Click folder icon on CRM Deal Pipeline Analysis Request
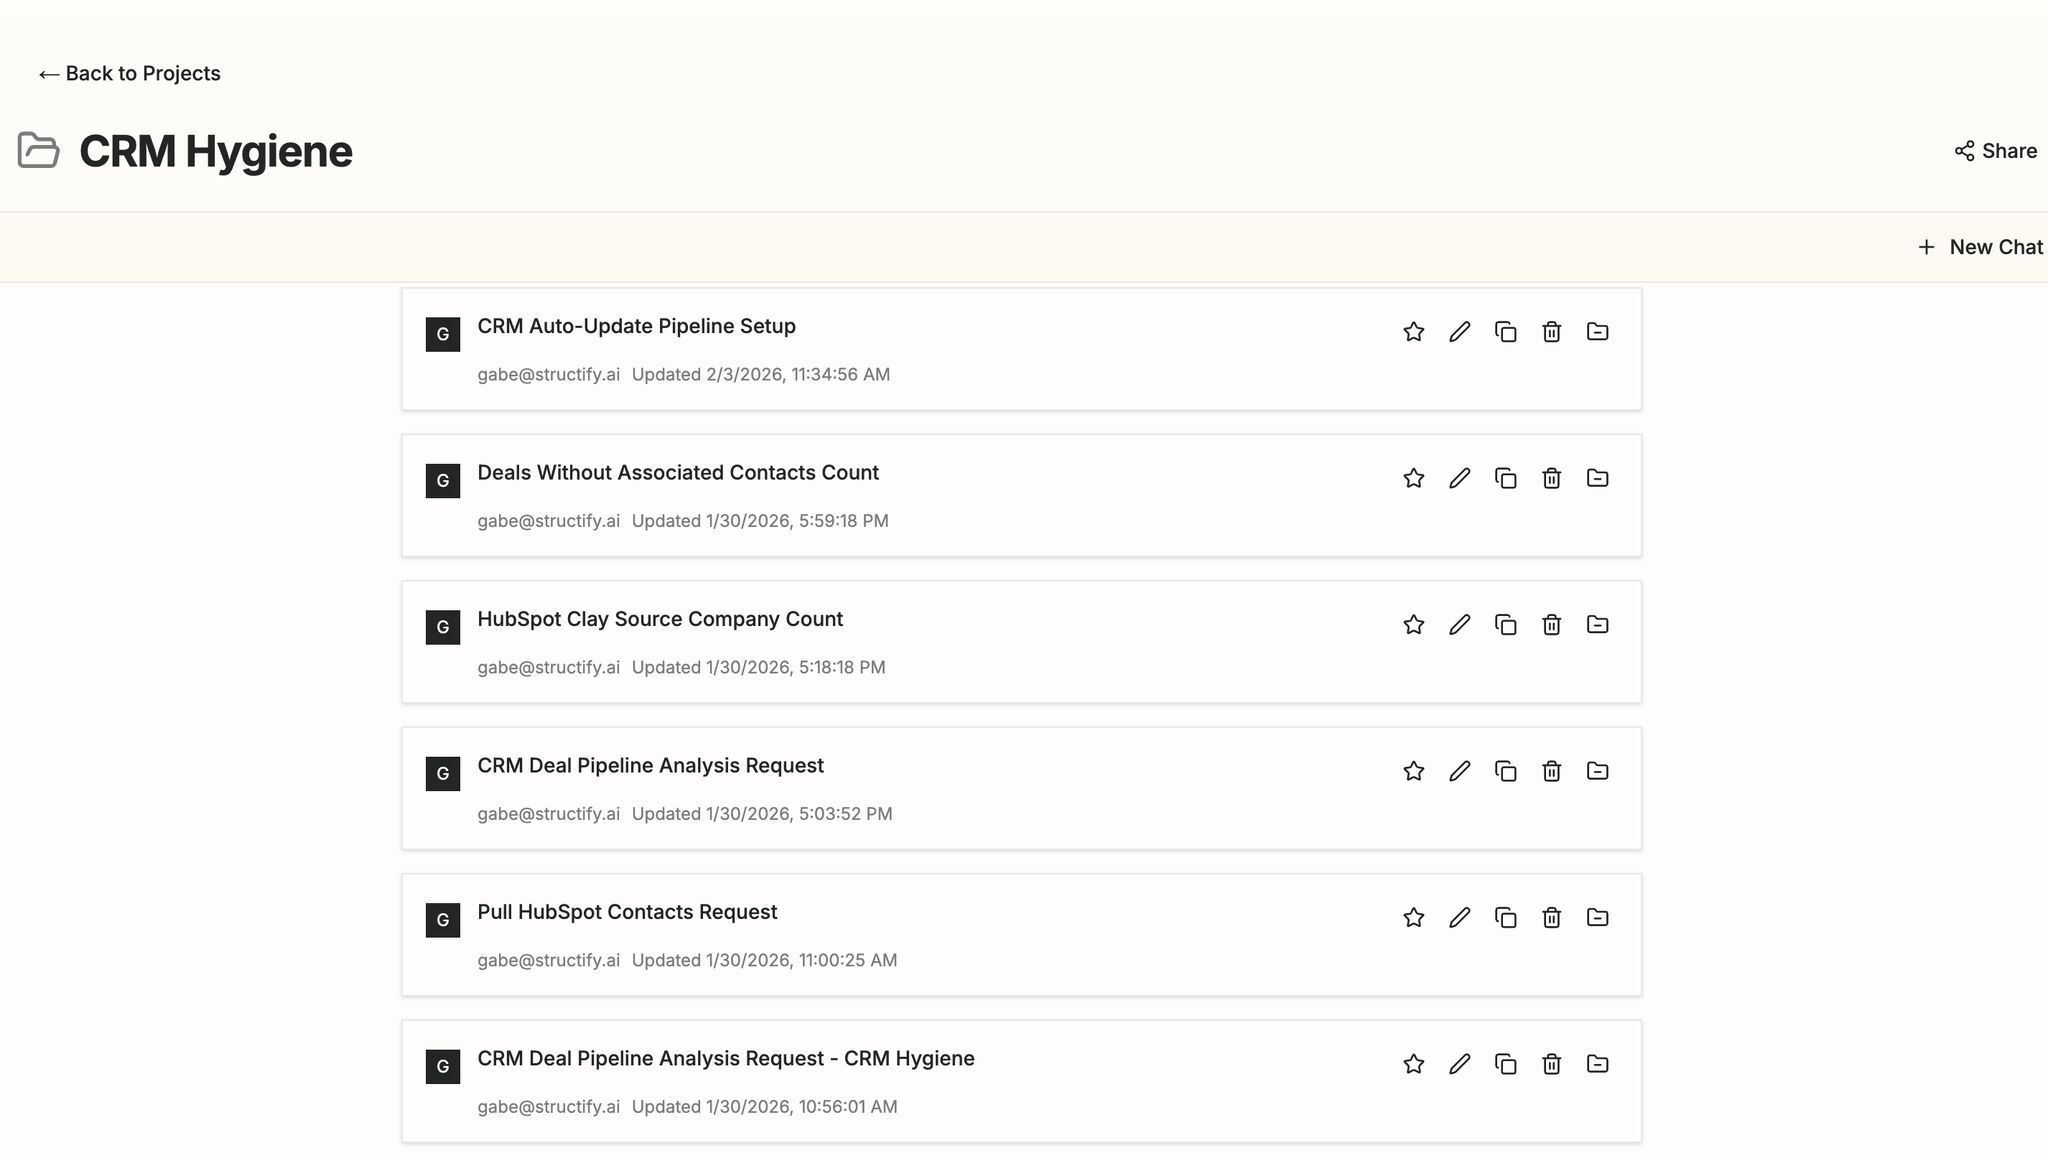Image resolution: width=2048 pixels, height=1153 pixels. pos(1597,771)
